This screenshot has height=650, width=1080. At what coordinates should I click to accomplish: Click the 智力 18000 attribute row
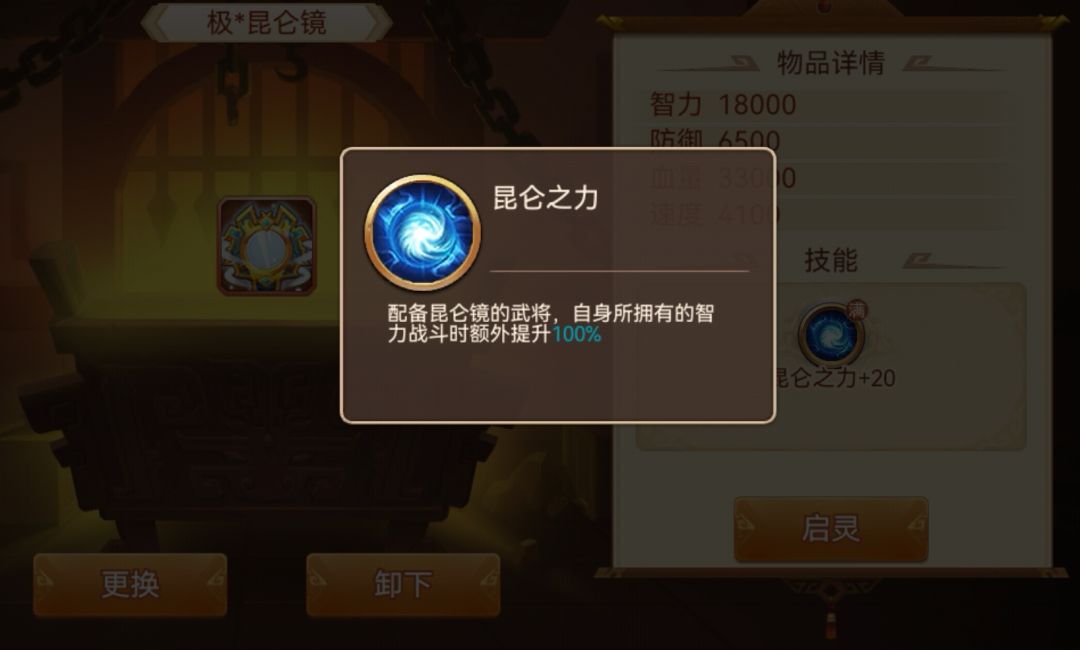pos(825,105)
